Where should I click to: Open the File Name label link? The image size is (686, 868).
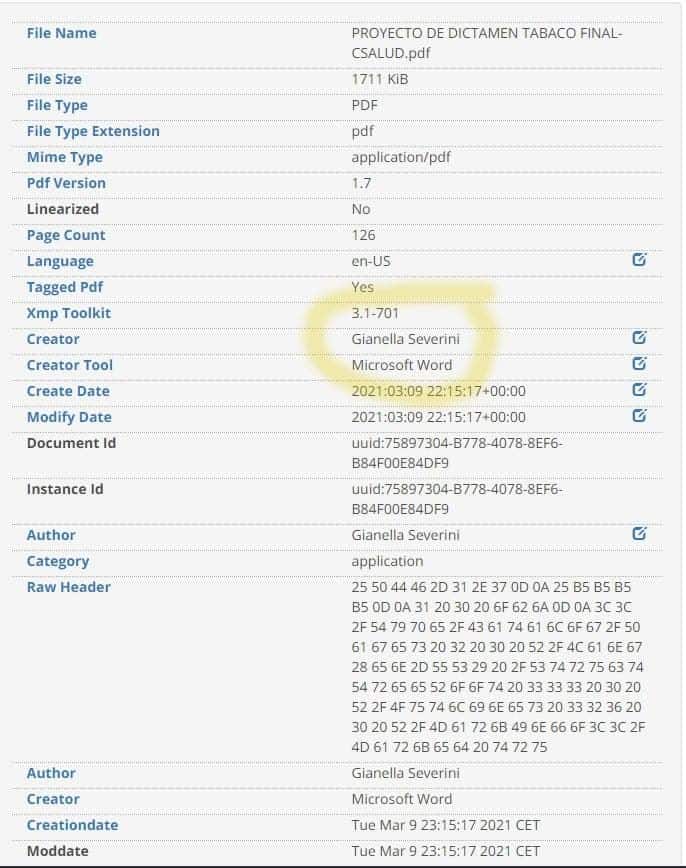[x=61, y=33]
